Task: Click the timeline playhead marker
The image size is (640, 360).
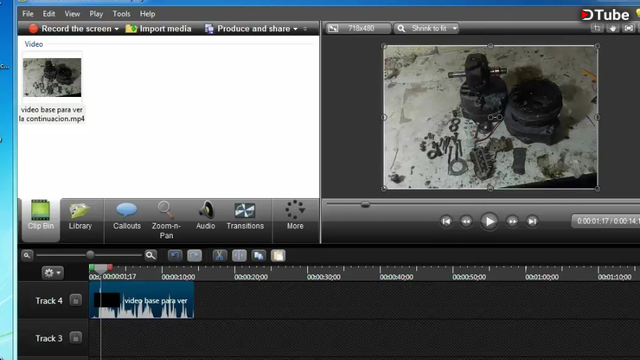Action: coord(101,269)
